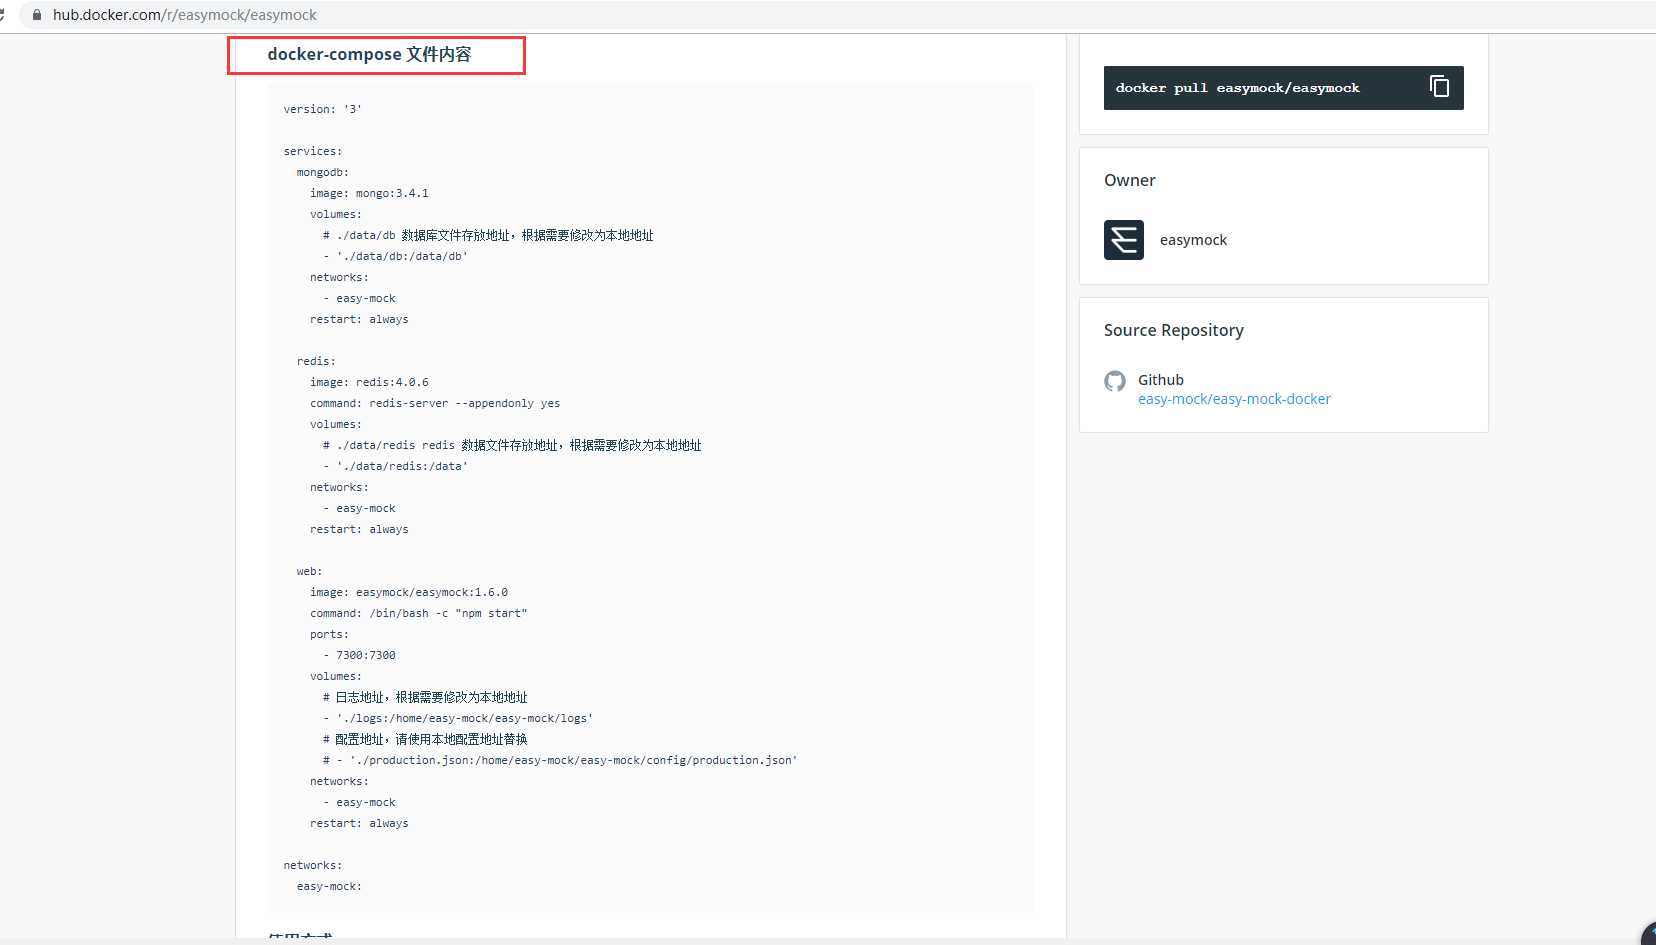The height and width of the screenshot is (945, 1656).
Task: Click the address bar lock icon
Action: point(37,15)
